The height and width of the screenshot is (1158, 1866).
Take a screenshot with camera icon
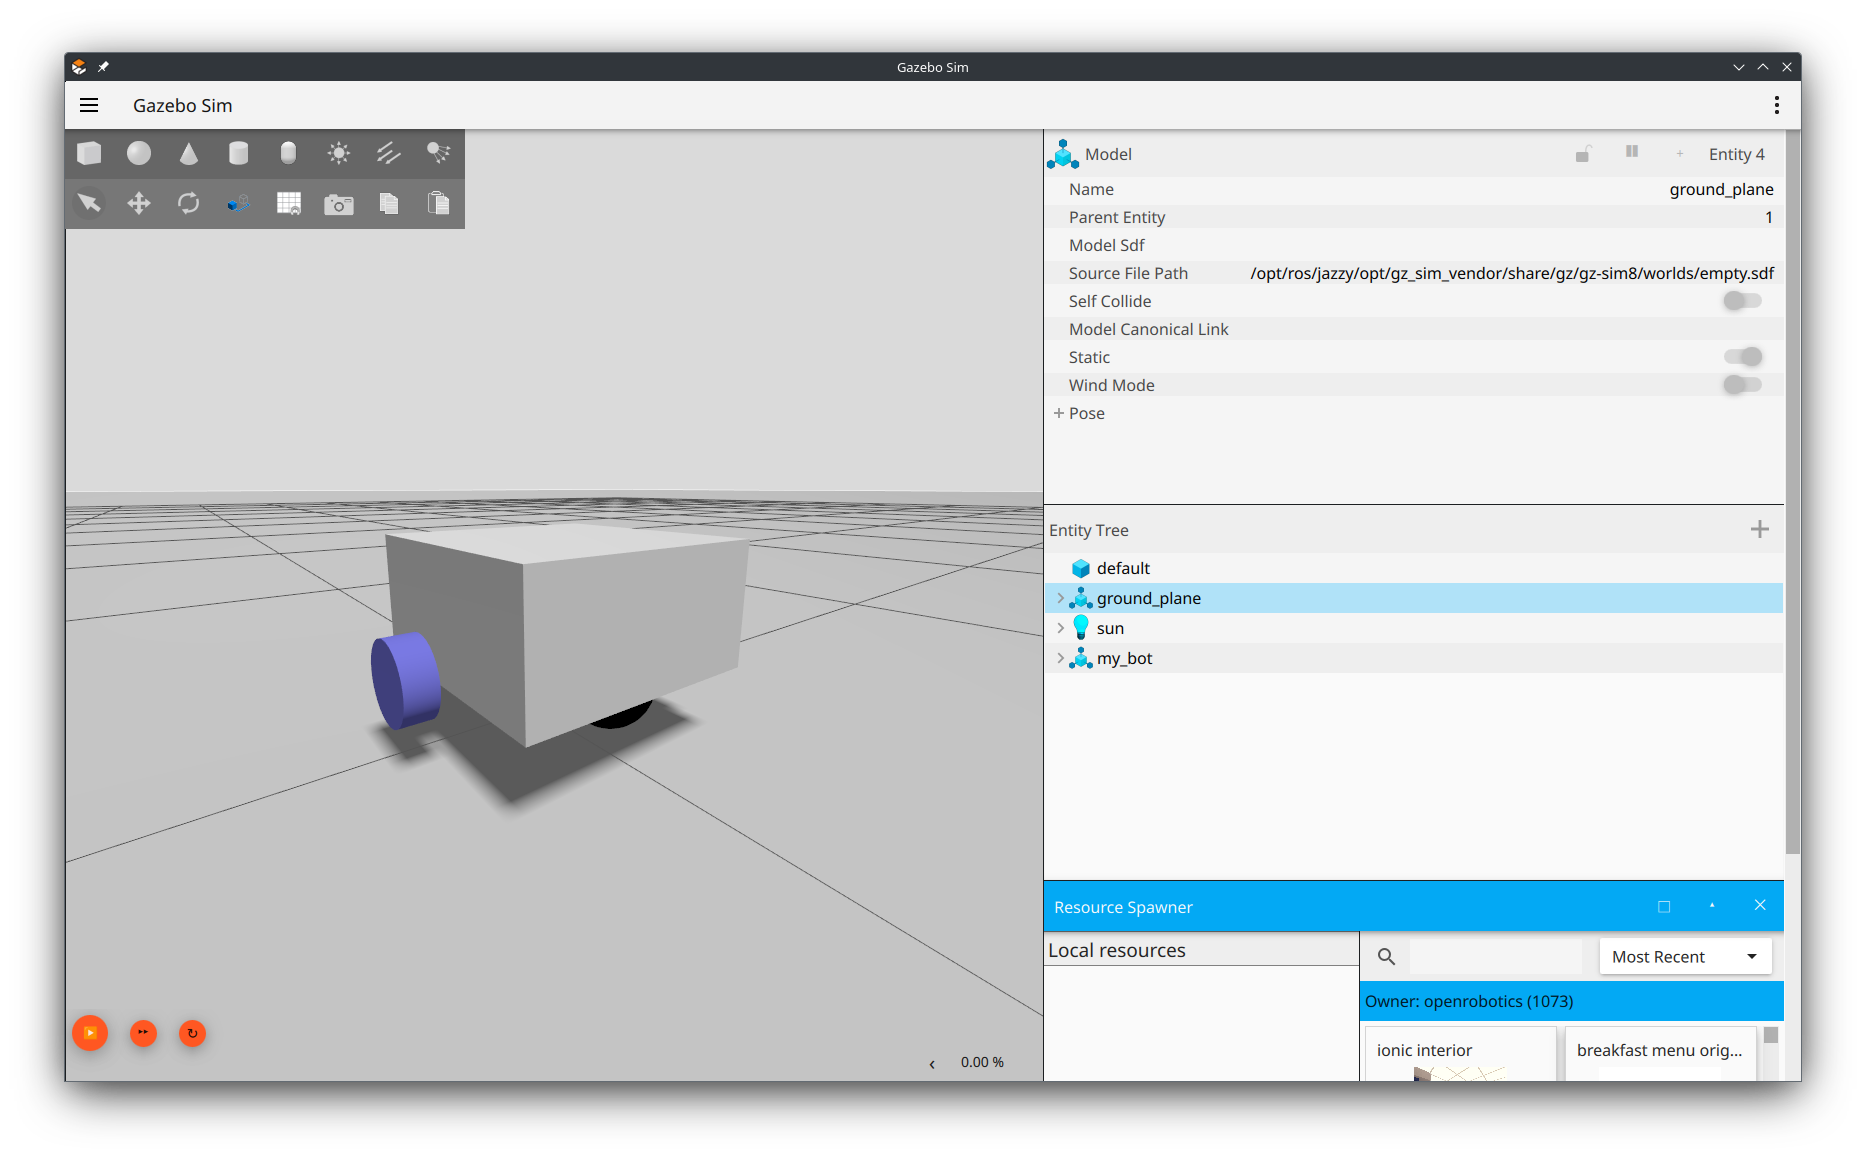[x=339, y=204]
